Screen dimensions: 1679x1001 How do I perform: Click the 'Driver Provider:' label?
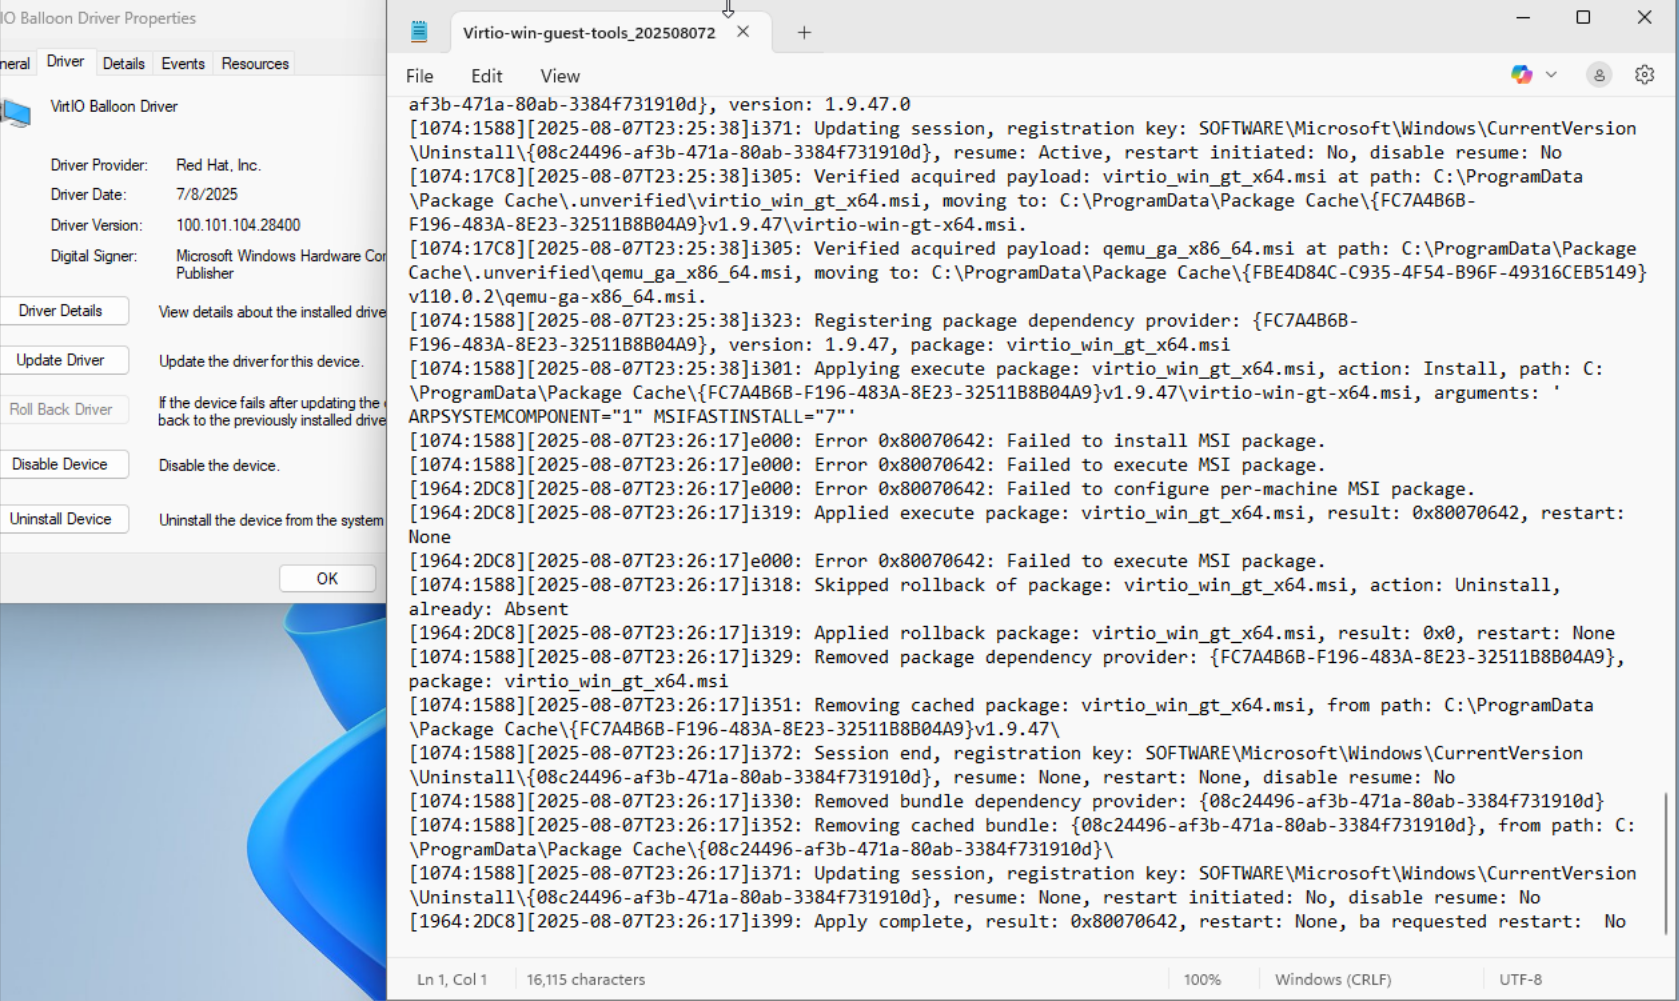click(x=99, y=165)
